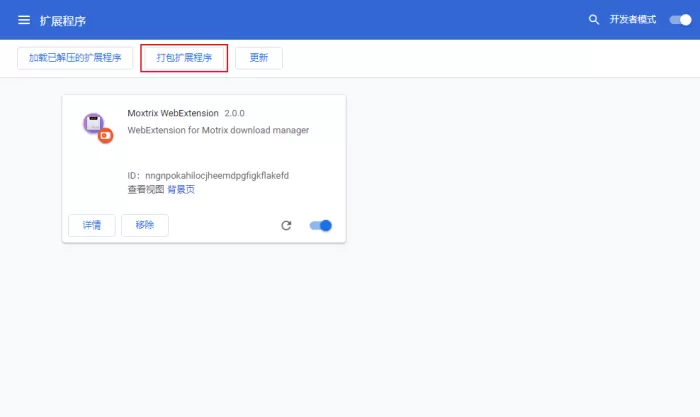Toggle the 开发者模式 developer mode switch

click(x=681, y=20)
